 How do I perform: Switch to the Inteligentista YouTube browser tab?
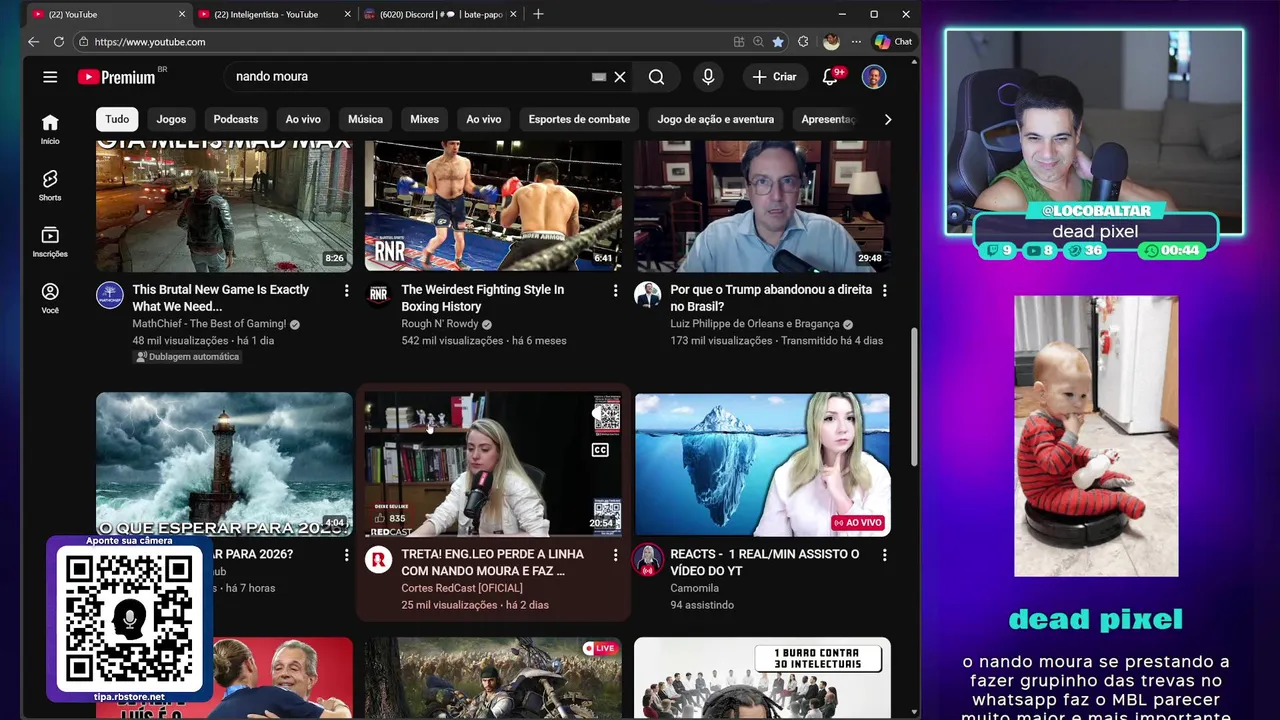point(266,14)
